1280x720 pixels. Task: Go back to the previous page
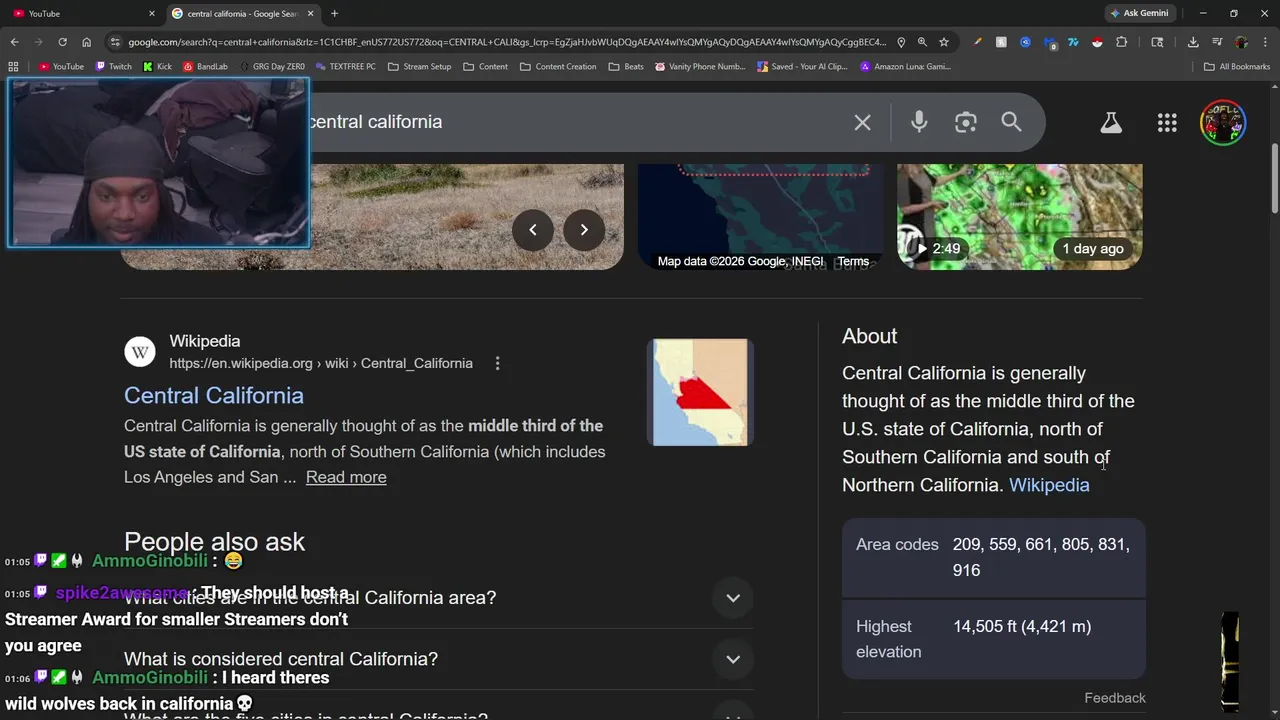coord(14,42)
